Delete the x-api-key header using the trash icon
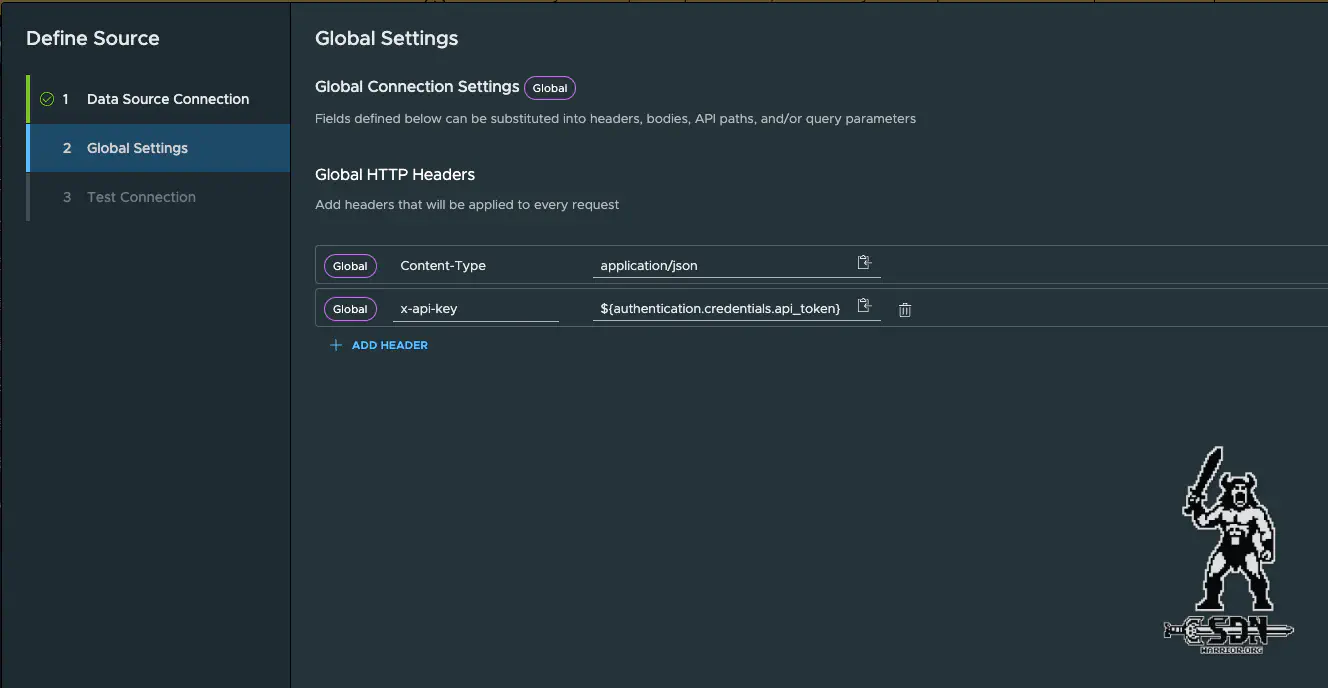This screenshot has width=1328, height=688. (x=904, y=310)
